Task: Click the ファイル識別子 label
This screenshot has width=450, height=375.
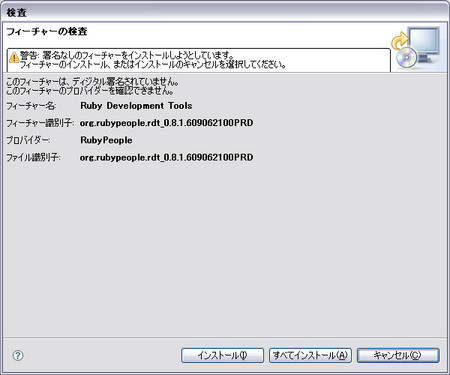Action: (x=33, y=157)
